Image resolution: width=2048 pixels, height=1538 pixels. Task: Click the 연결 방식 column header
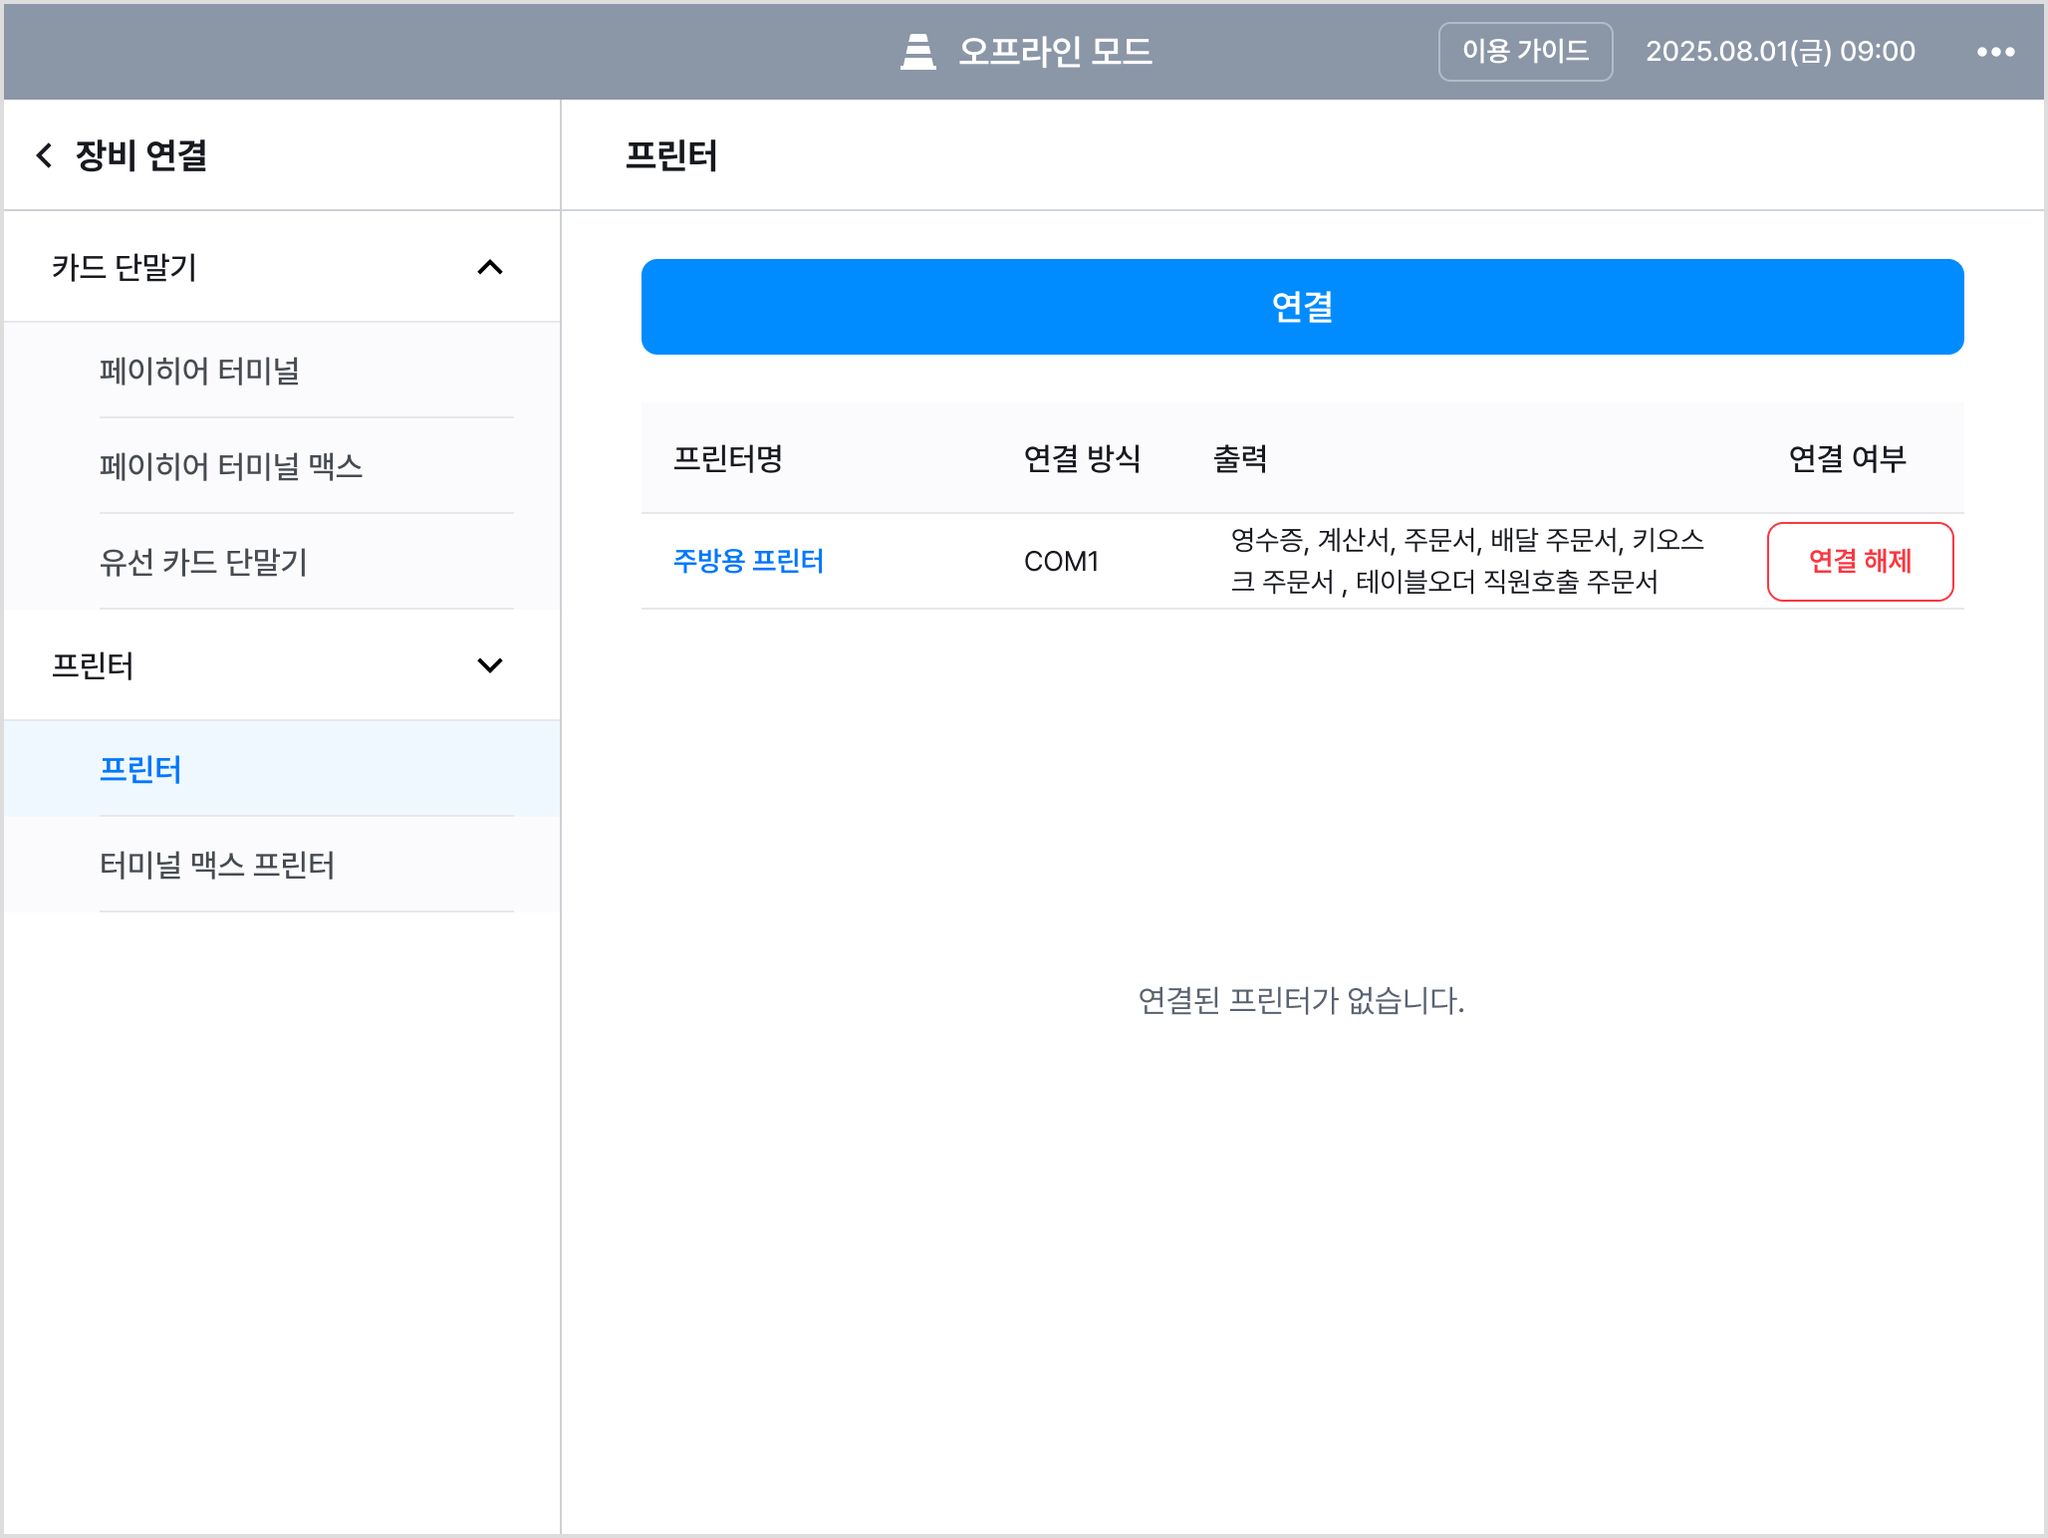(1082, 459)
